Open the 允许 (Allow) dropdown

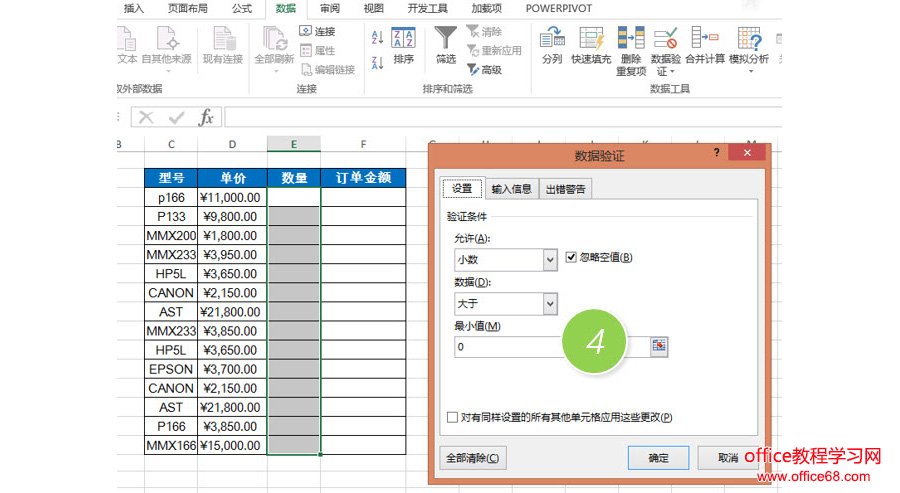pyautogui.click(x=549, y=259)
